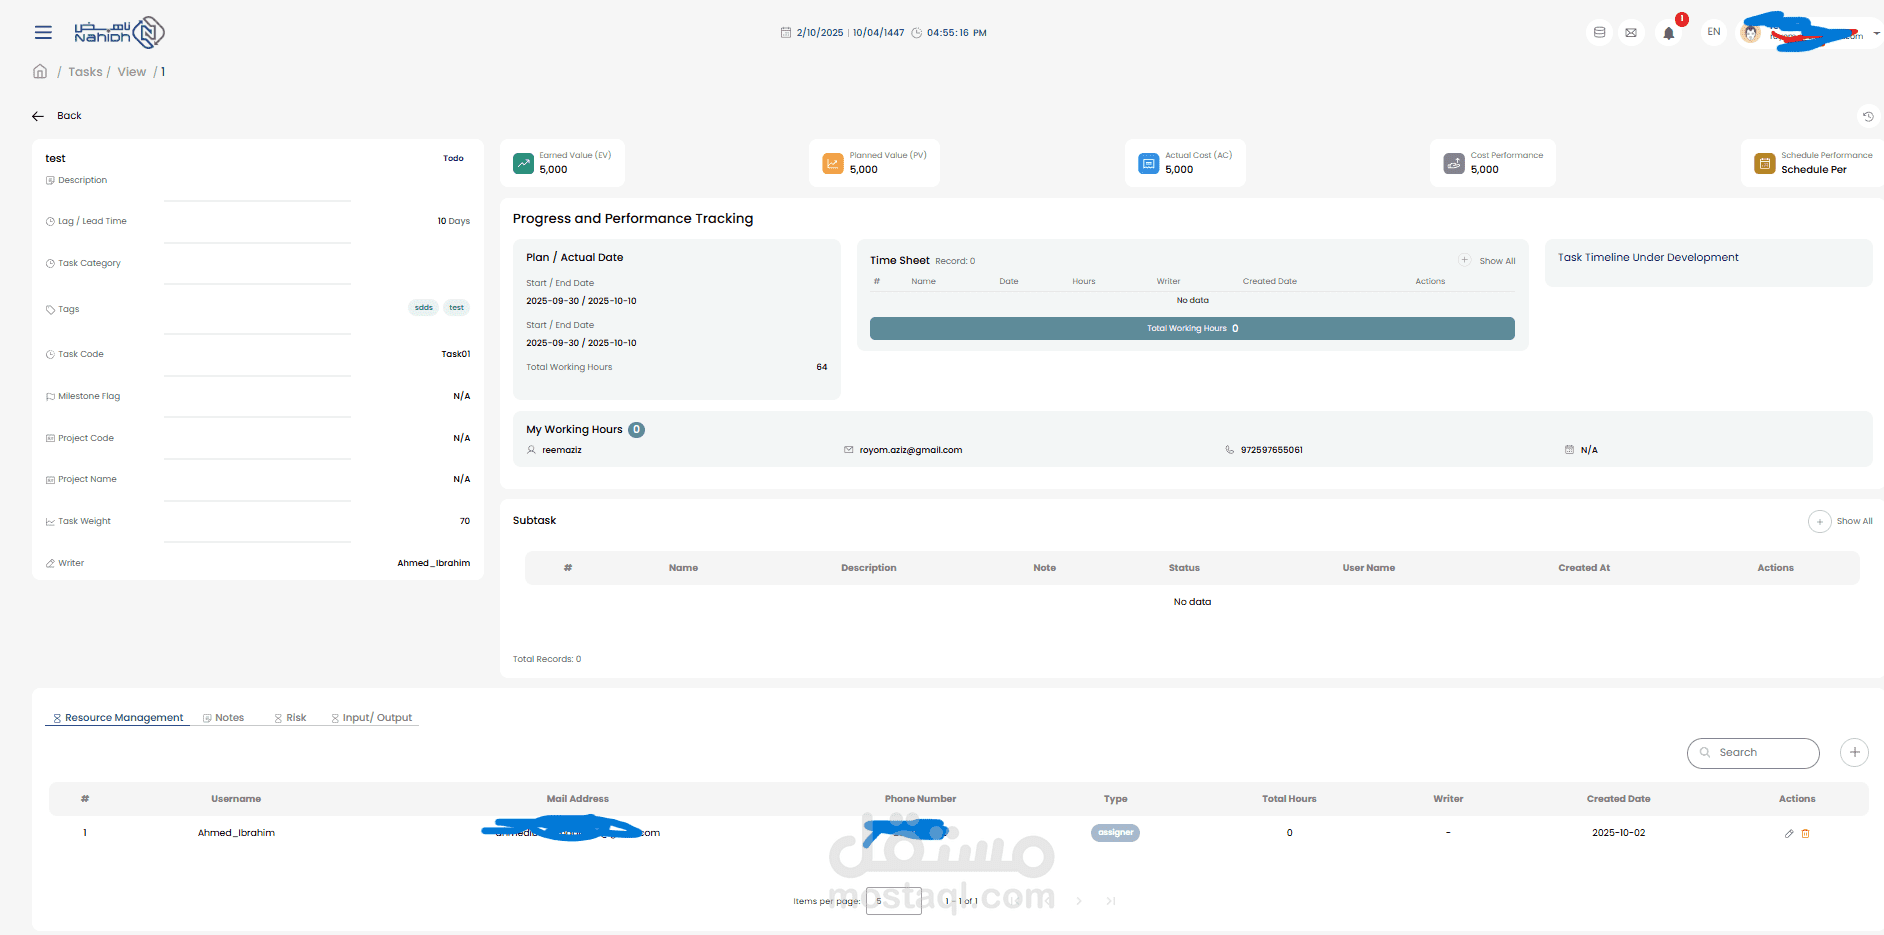Delete the Ahmed_Ibrahim resource row
1884x935 pixels.
1805,833
